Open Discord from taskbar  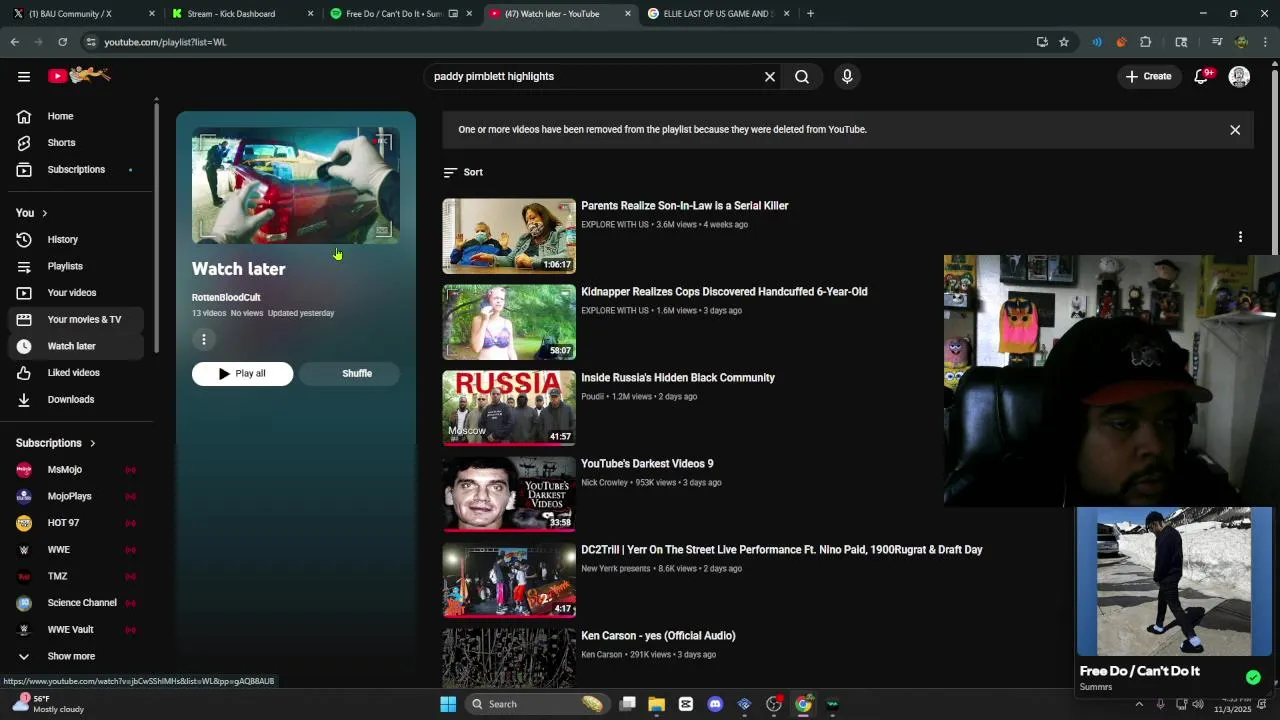click(x=715, y=704)
